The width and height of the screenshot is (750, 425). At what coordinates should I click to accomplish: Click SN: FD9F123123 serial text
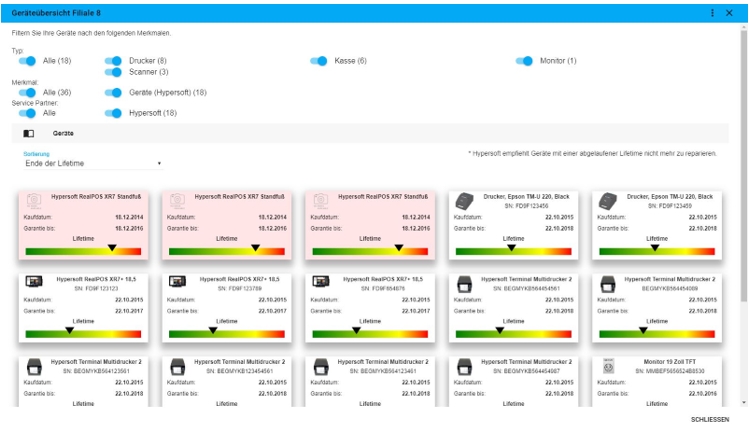[96, 289]
